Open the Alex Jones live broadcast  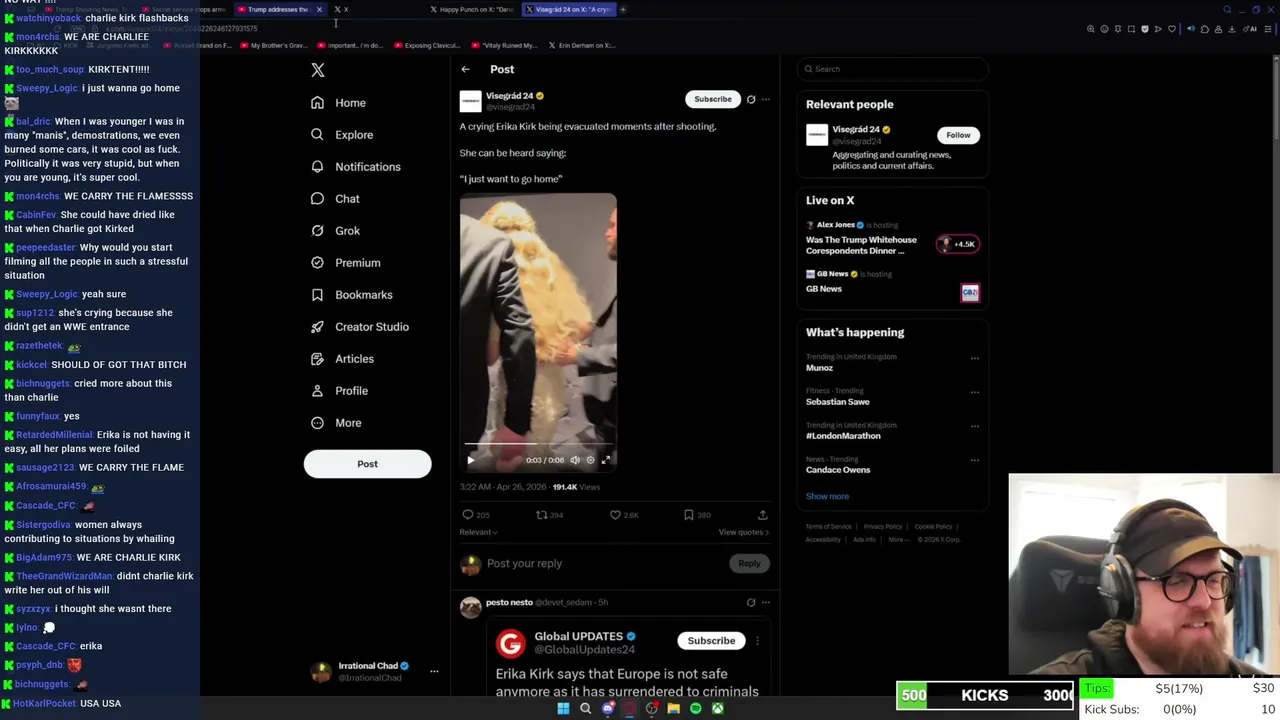(x=892, y=238)
